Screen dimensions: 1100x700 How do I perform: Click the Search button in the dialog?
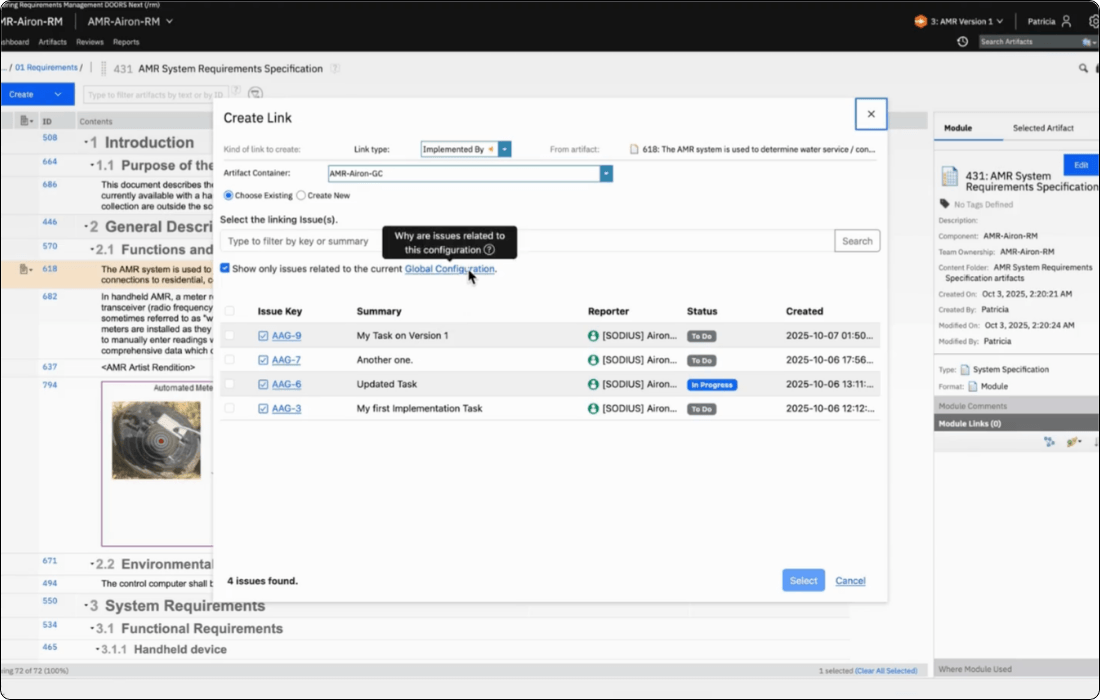tap(857, 241)
